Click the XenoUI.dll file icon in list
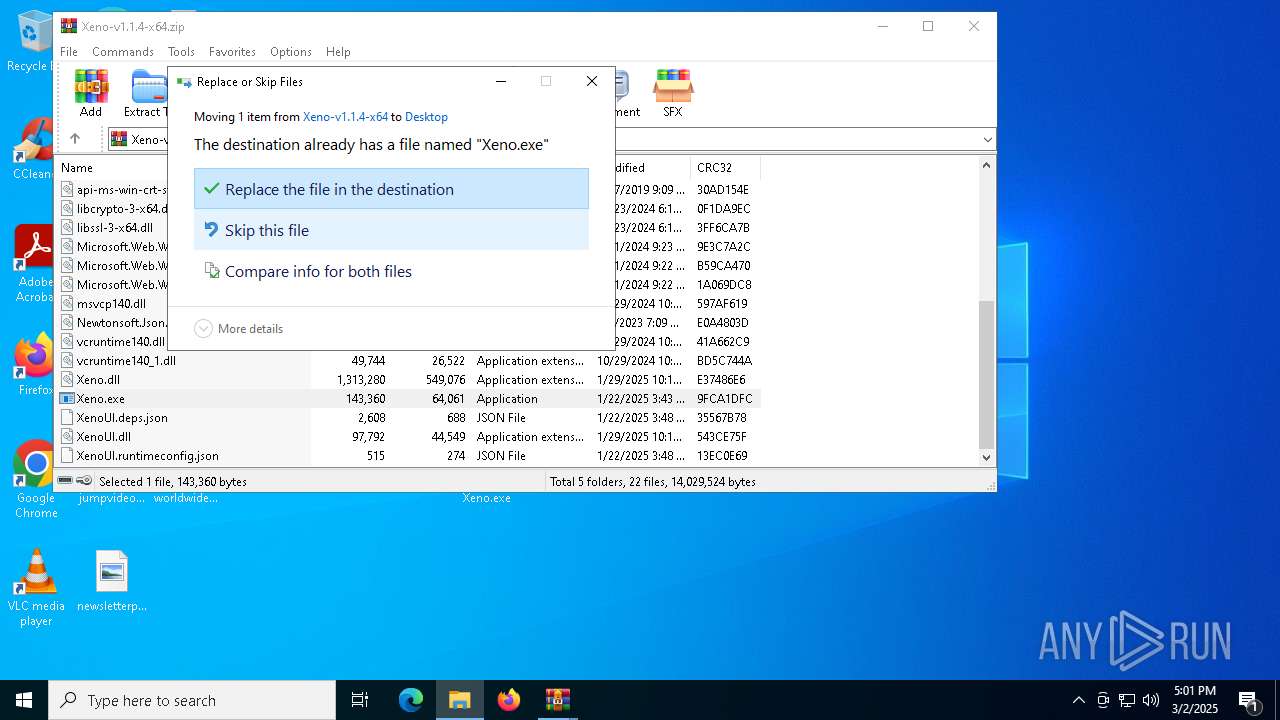This screenshot has height=720, width=1280. (x=68, y=437)
